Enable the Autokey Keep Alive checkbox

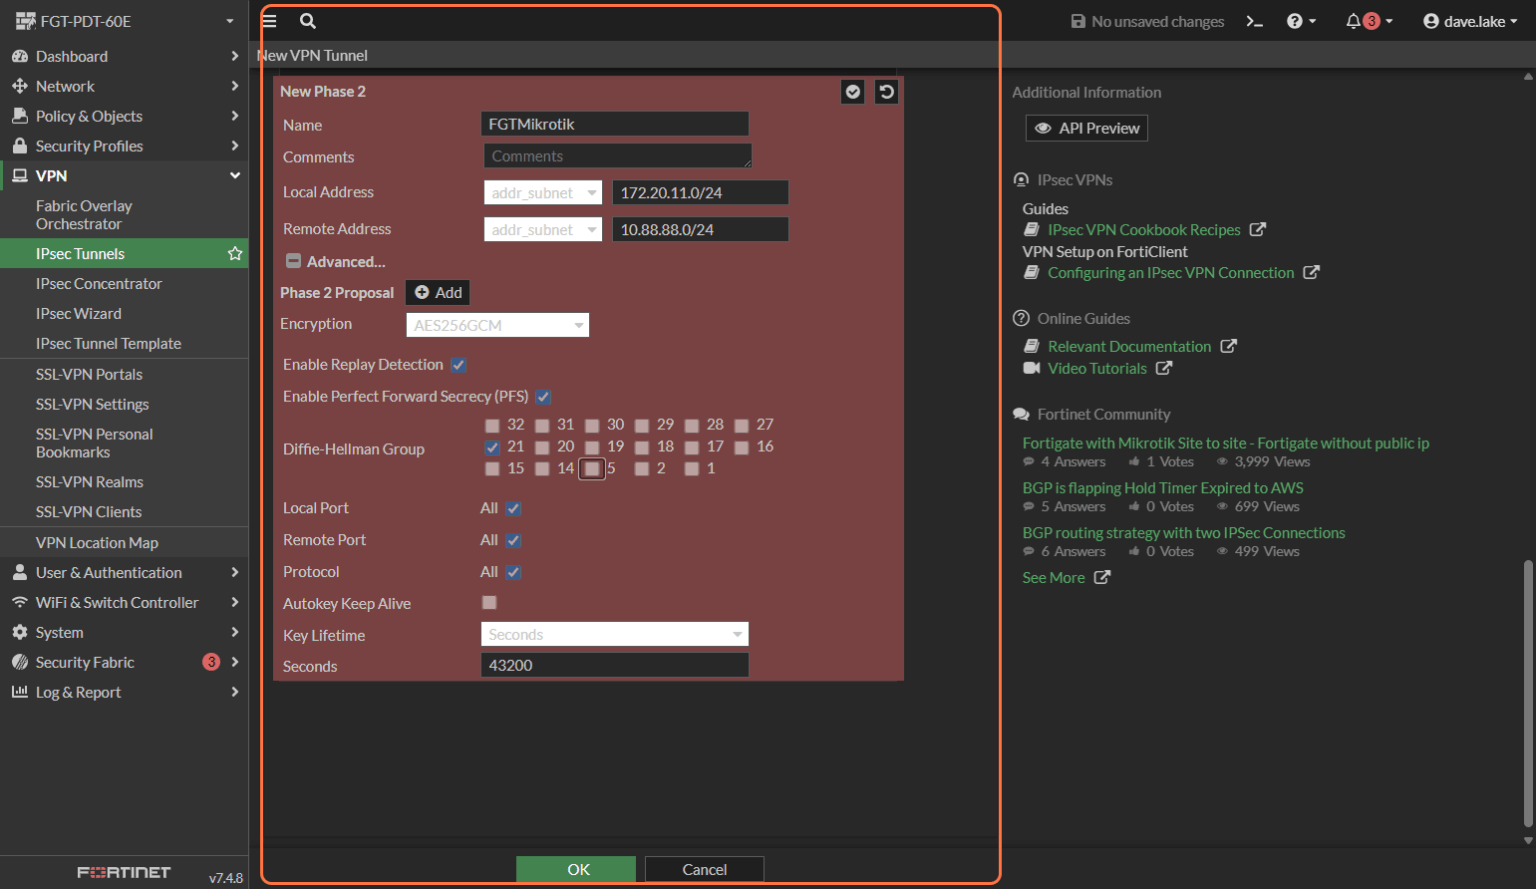(489, 602)
